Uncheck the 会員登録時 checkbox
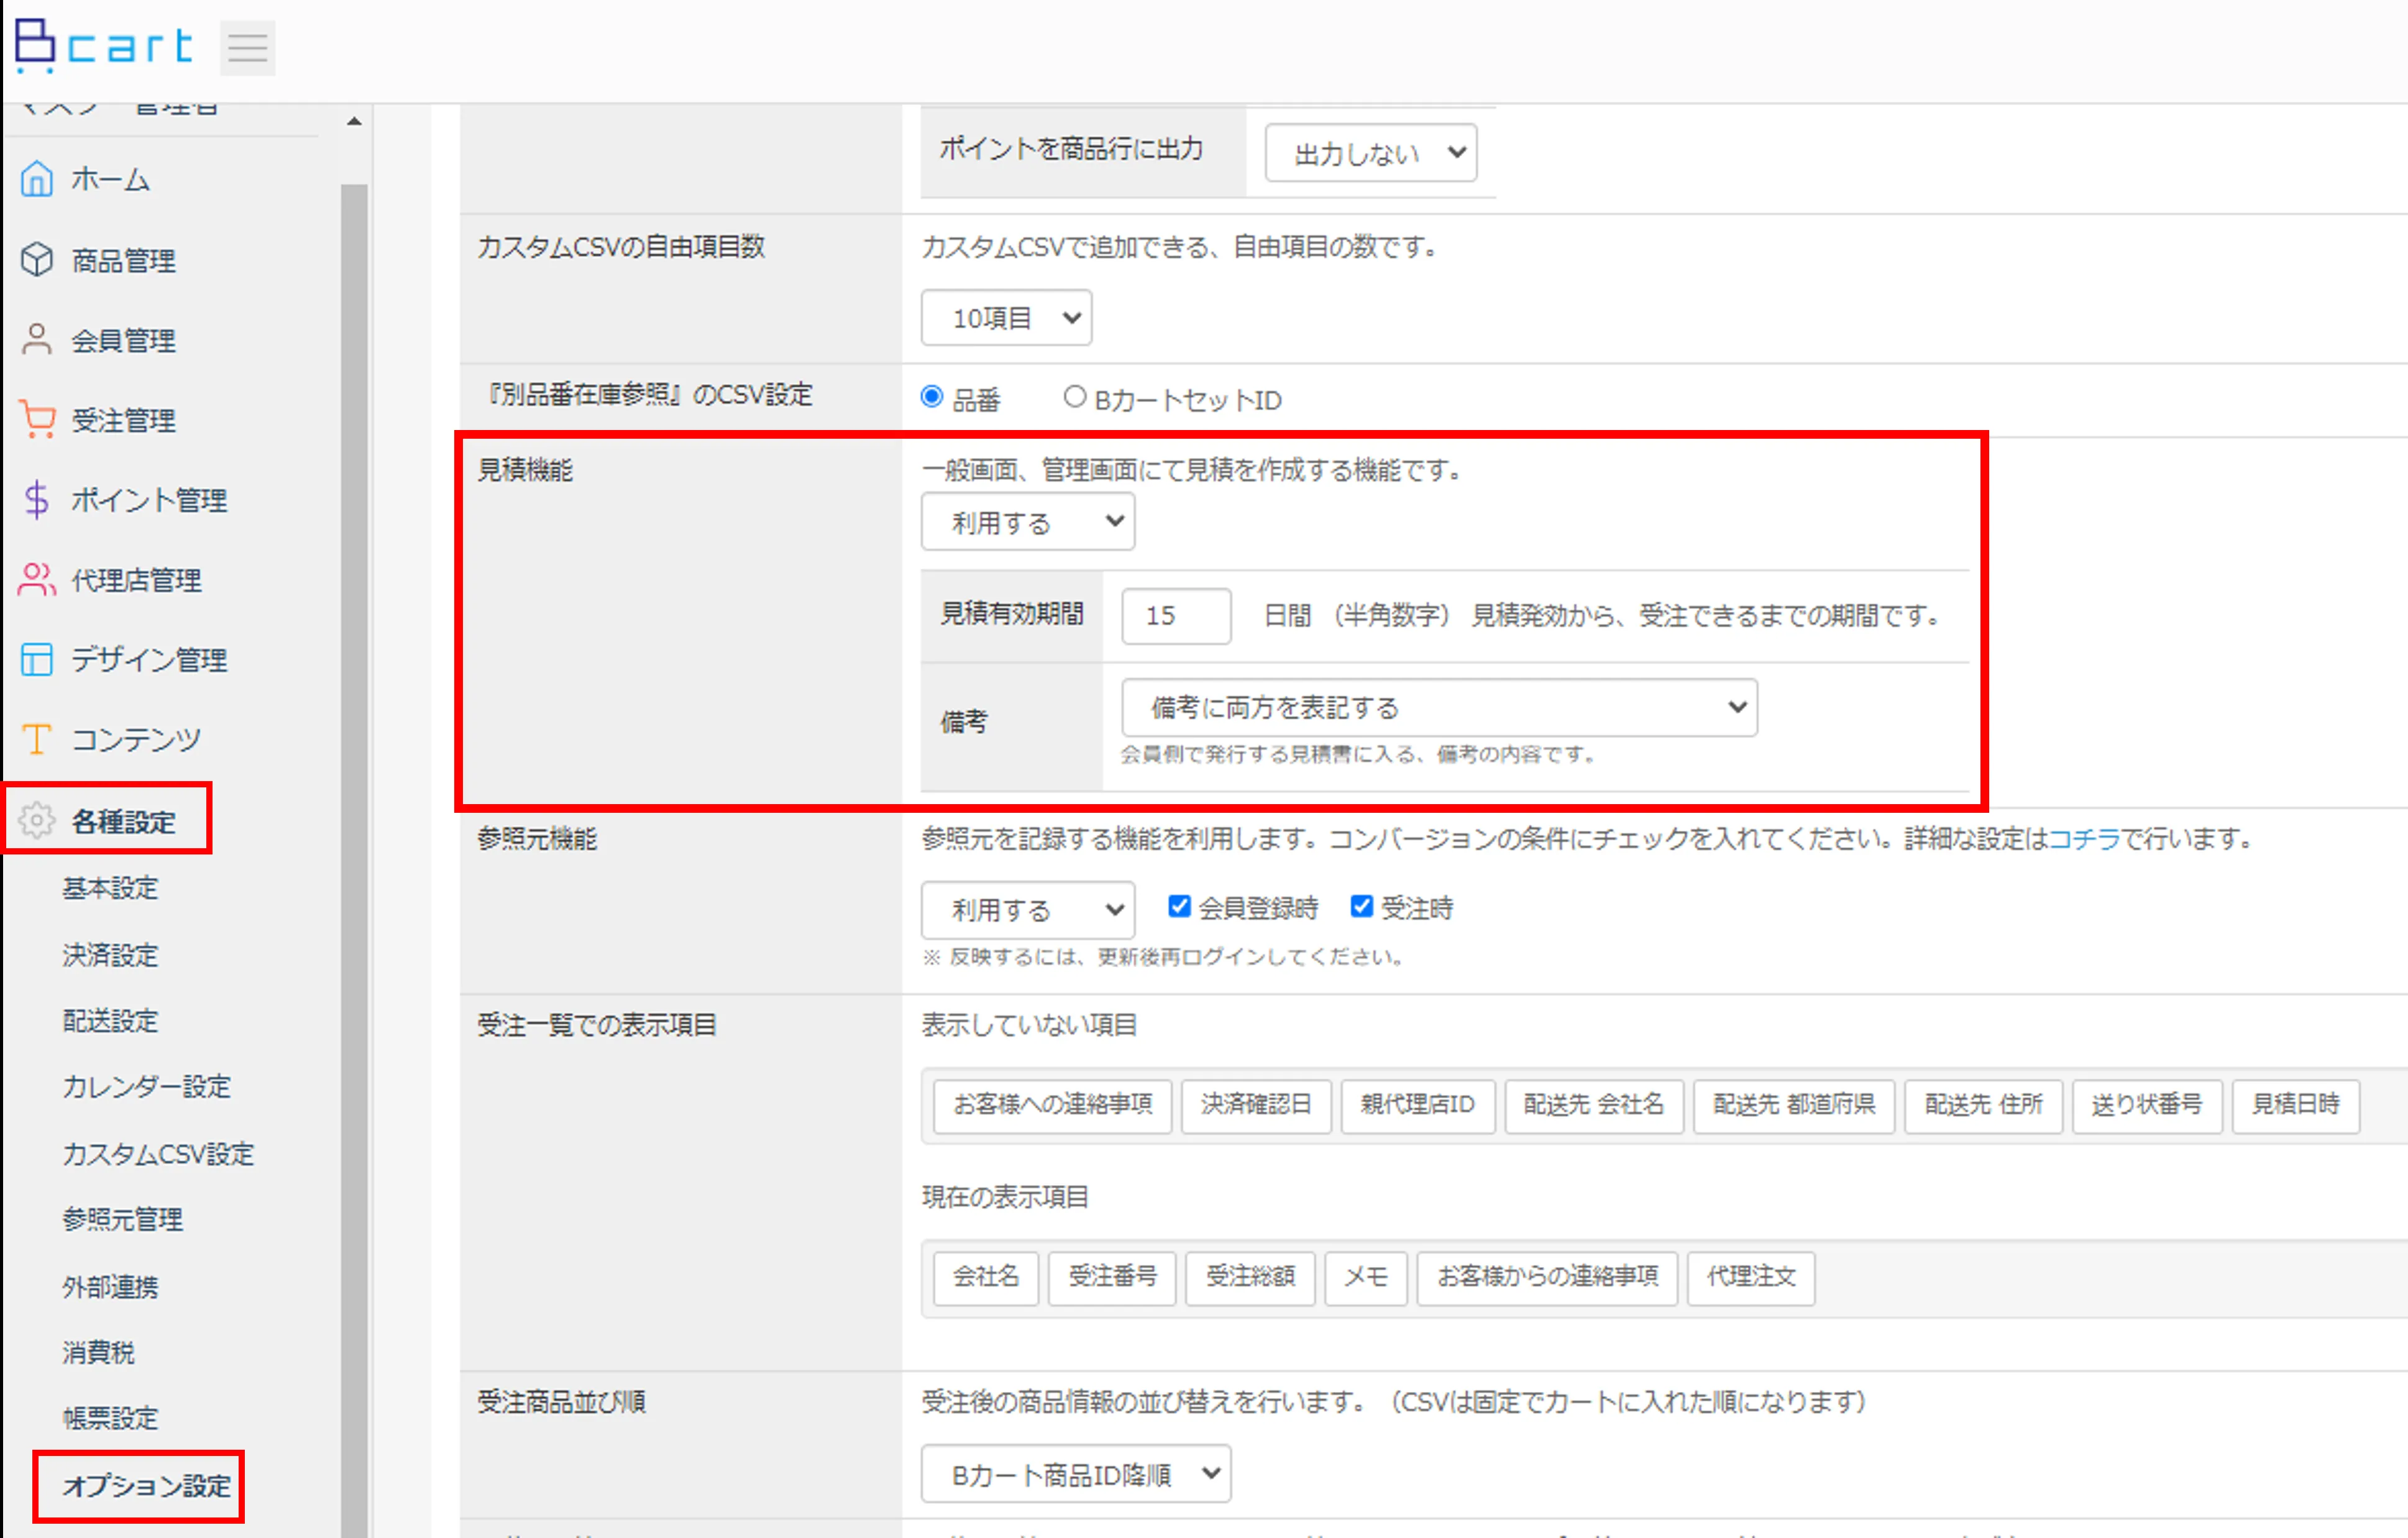This screenshot has height=1538, width=2408. click(x=1179, y=906)
